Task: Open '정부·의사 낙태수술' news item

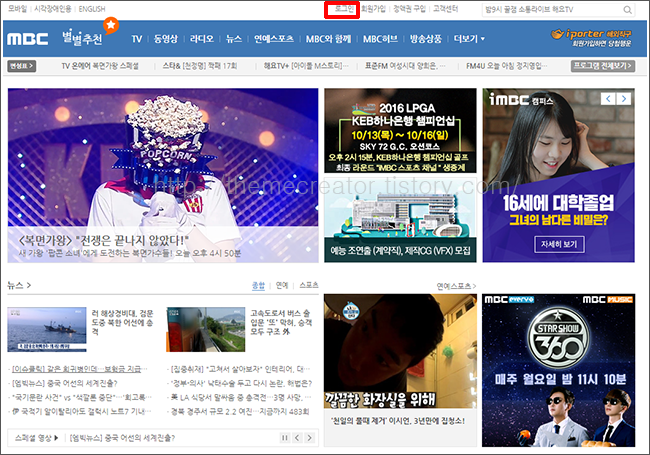Action: [x=241, y=383]
